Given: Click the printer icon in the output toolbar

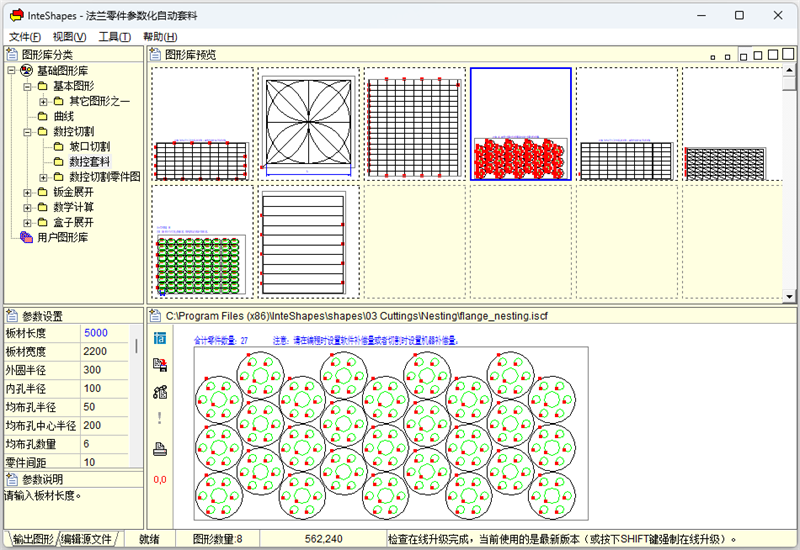Looking at the screenshot, I should (x=160, y=449).
